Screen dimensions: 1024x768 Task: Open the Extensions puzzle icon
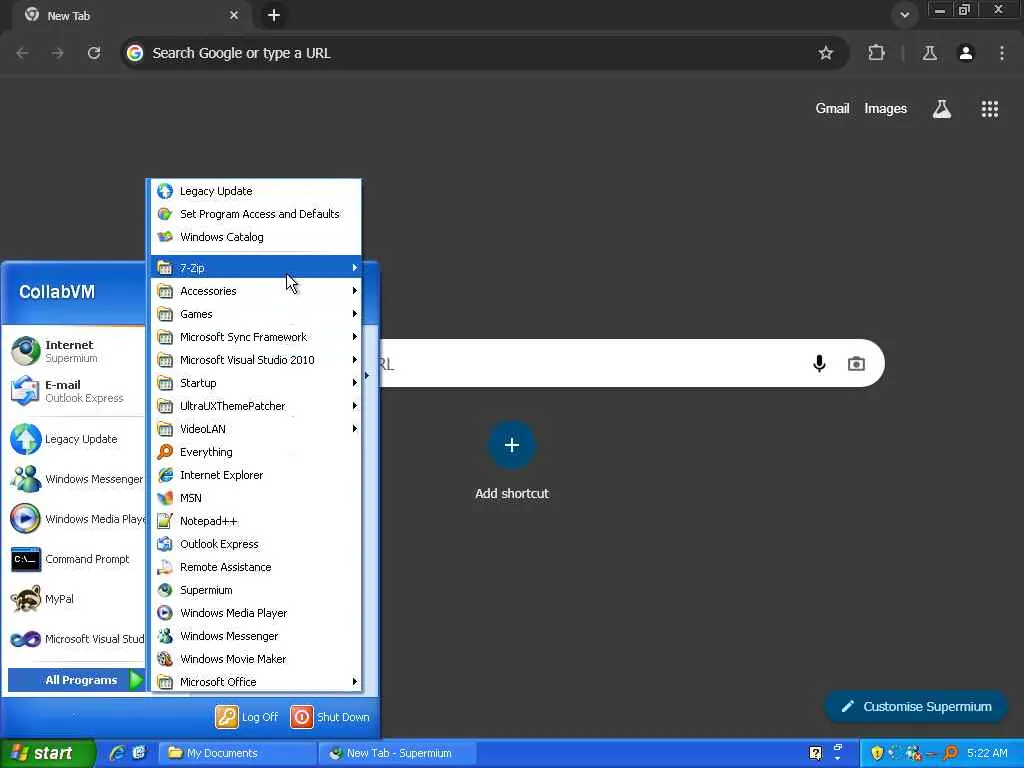click(x=876, y=53)
